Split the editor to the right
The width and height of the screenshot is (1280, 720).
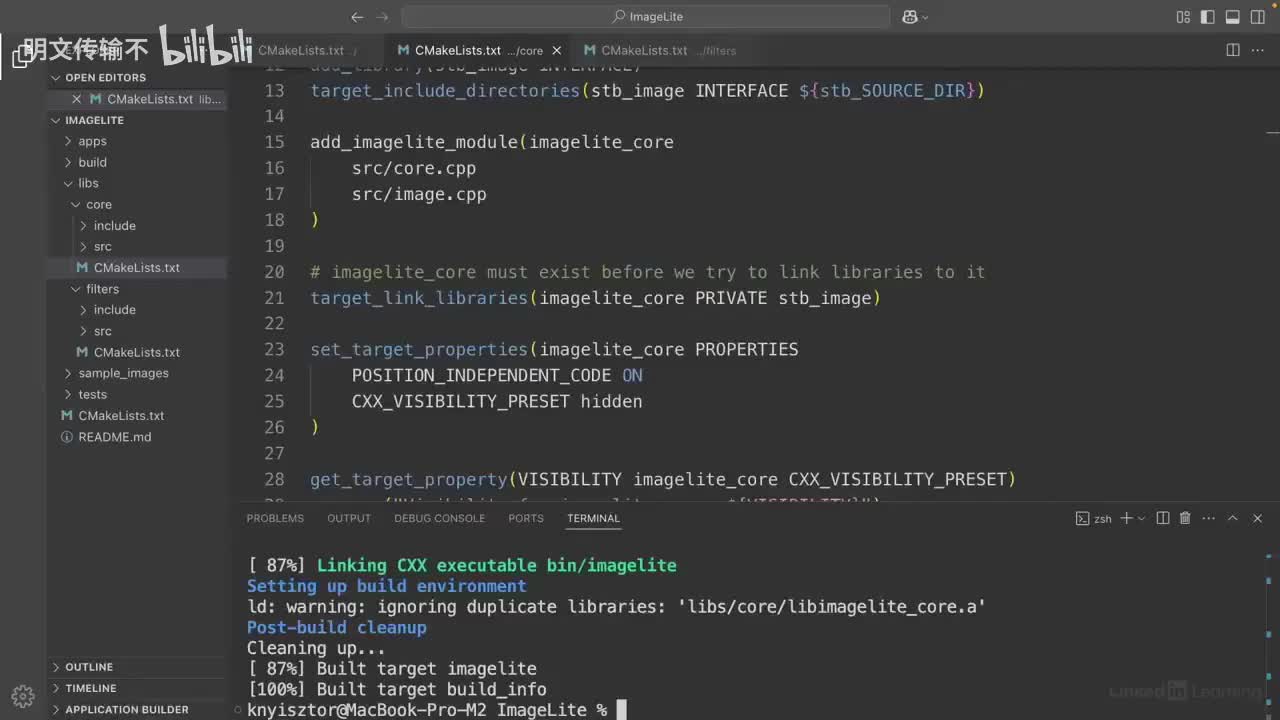click(1233, 50)
